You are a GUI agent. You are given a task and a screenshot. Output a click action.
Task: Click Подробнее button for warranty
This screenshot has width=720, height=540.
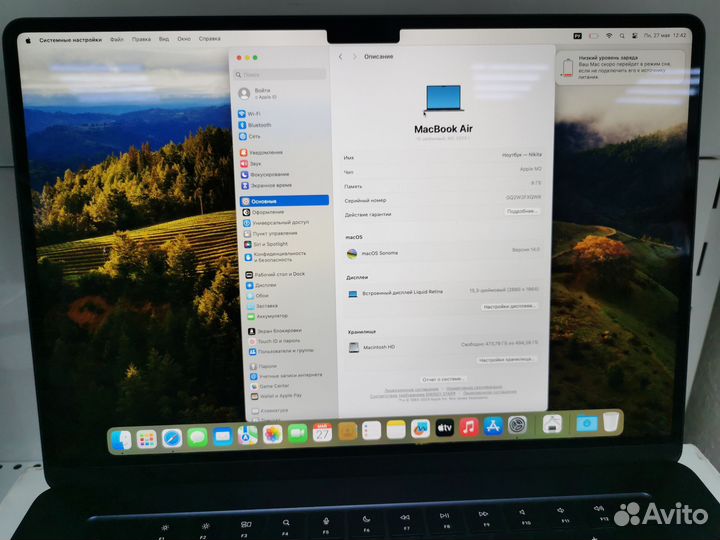(522, 211)
